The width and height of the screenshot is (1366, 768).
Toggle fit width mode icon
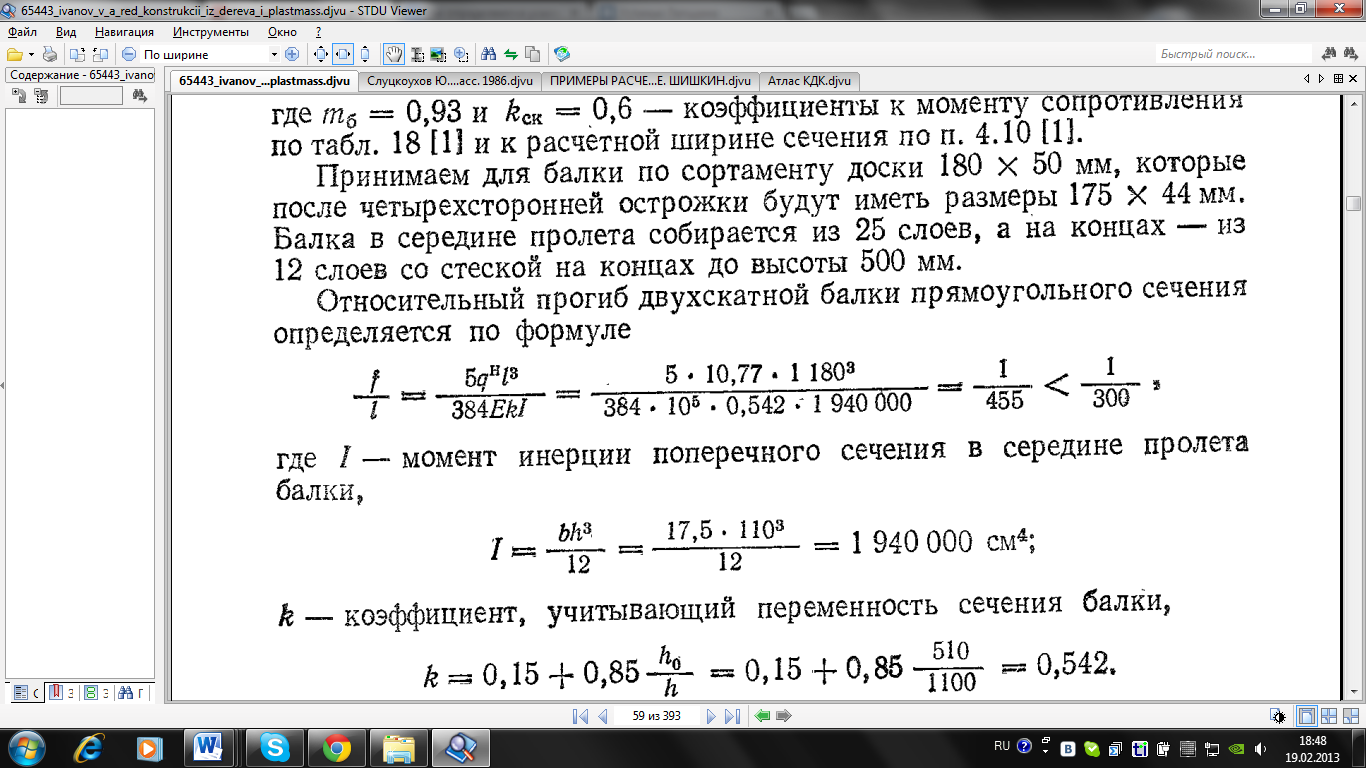point(343,54)
